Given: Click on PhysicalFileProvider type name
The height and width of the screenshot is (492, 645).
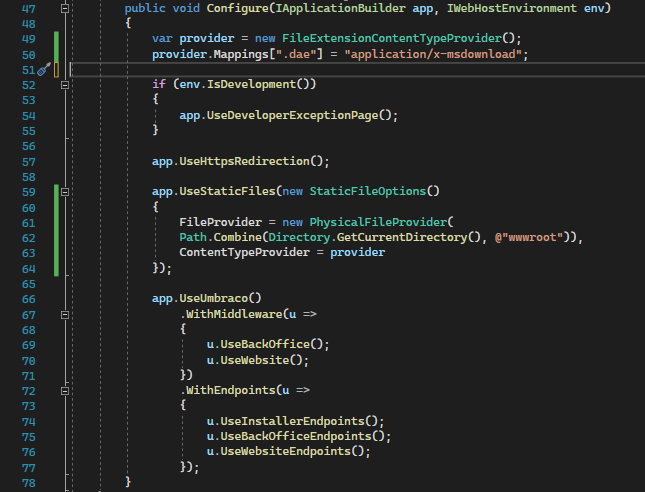Looking at the screenshot, I should click(378, 222).
